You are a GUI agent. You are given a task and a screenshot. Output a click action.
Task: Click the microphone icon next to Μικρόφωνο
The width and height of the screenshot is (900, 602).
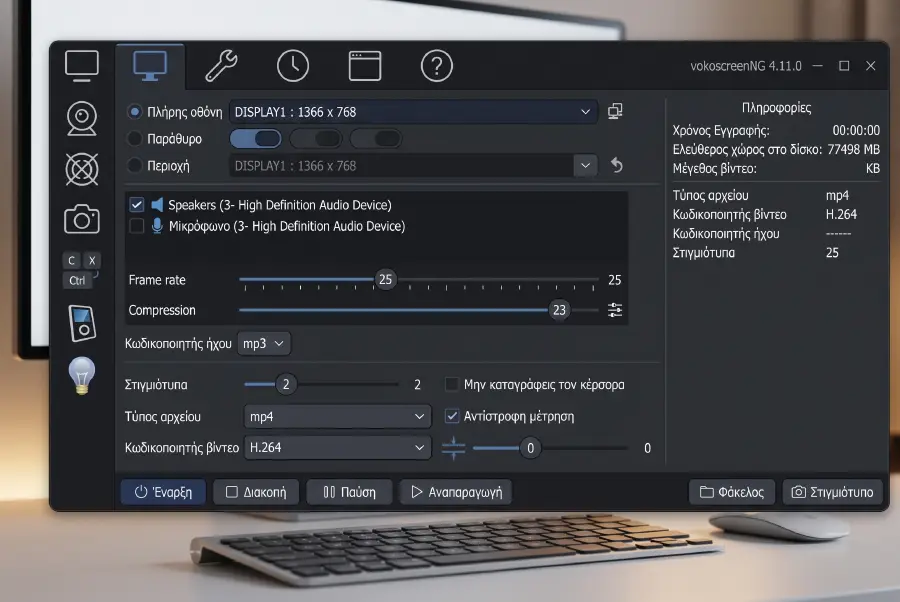pos(157,226)
